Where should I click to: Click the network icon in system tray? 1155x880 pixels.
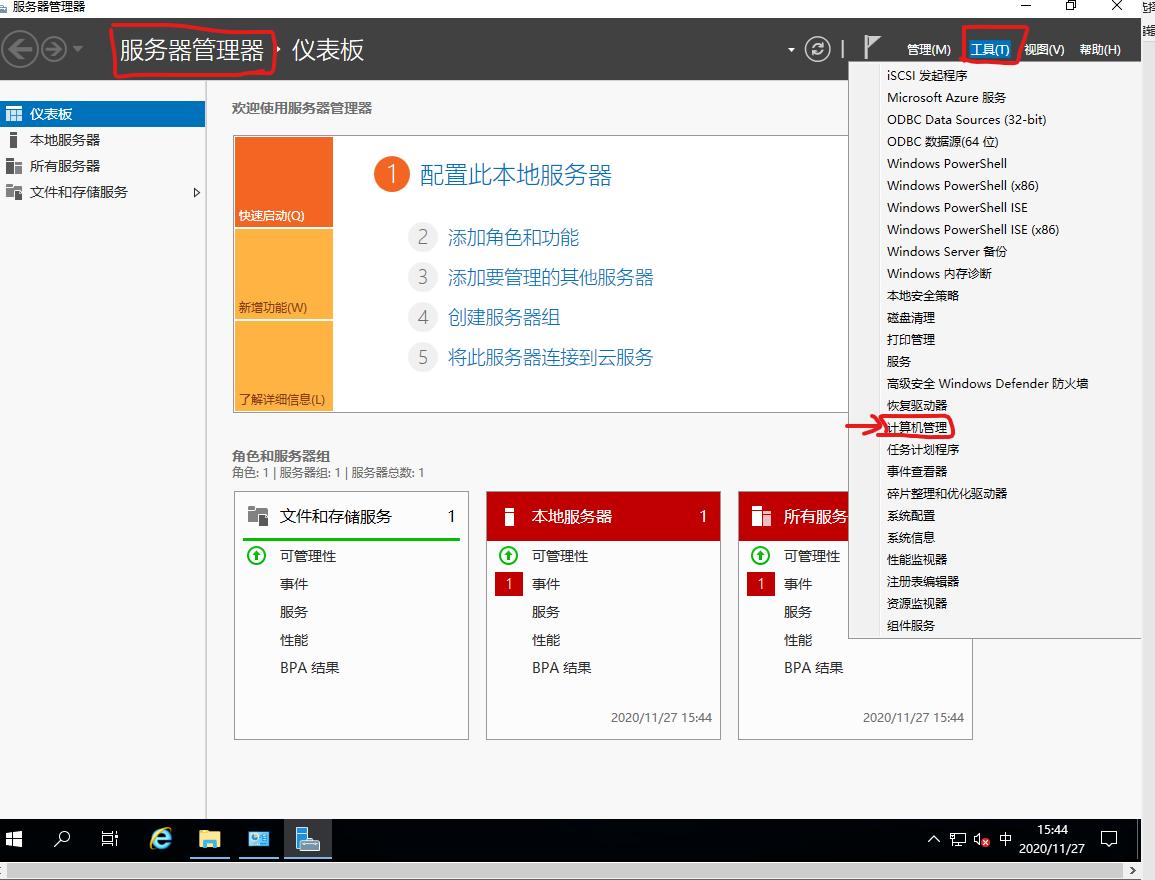click(x=956, y=840)
